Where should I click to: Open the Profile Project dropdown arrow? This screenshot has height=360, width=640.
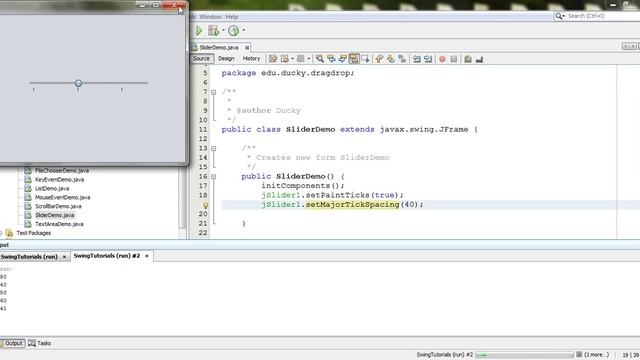pos(244,30)
